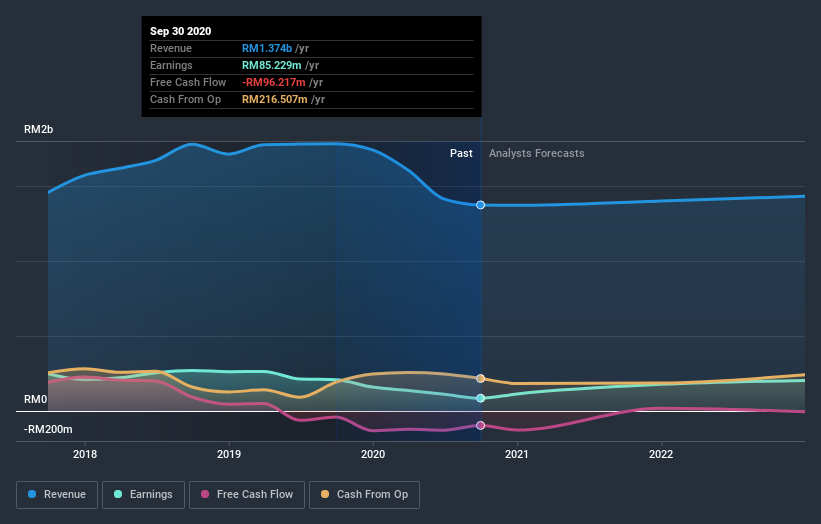Click the -RM200m y-axis label
The image size is (821, 524).
pos(48,429)
